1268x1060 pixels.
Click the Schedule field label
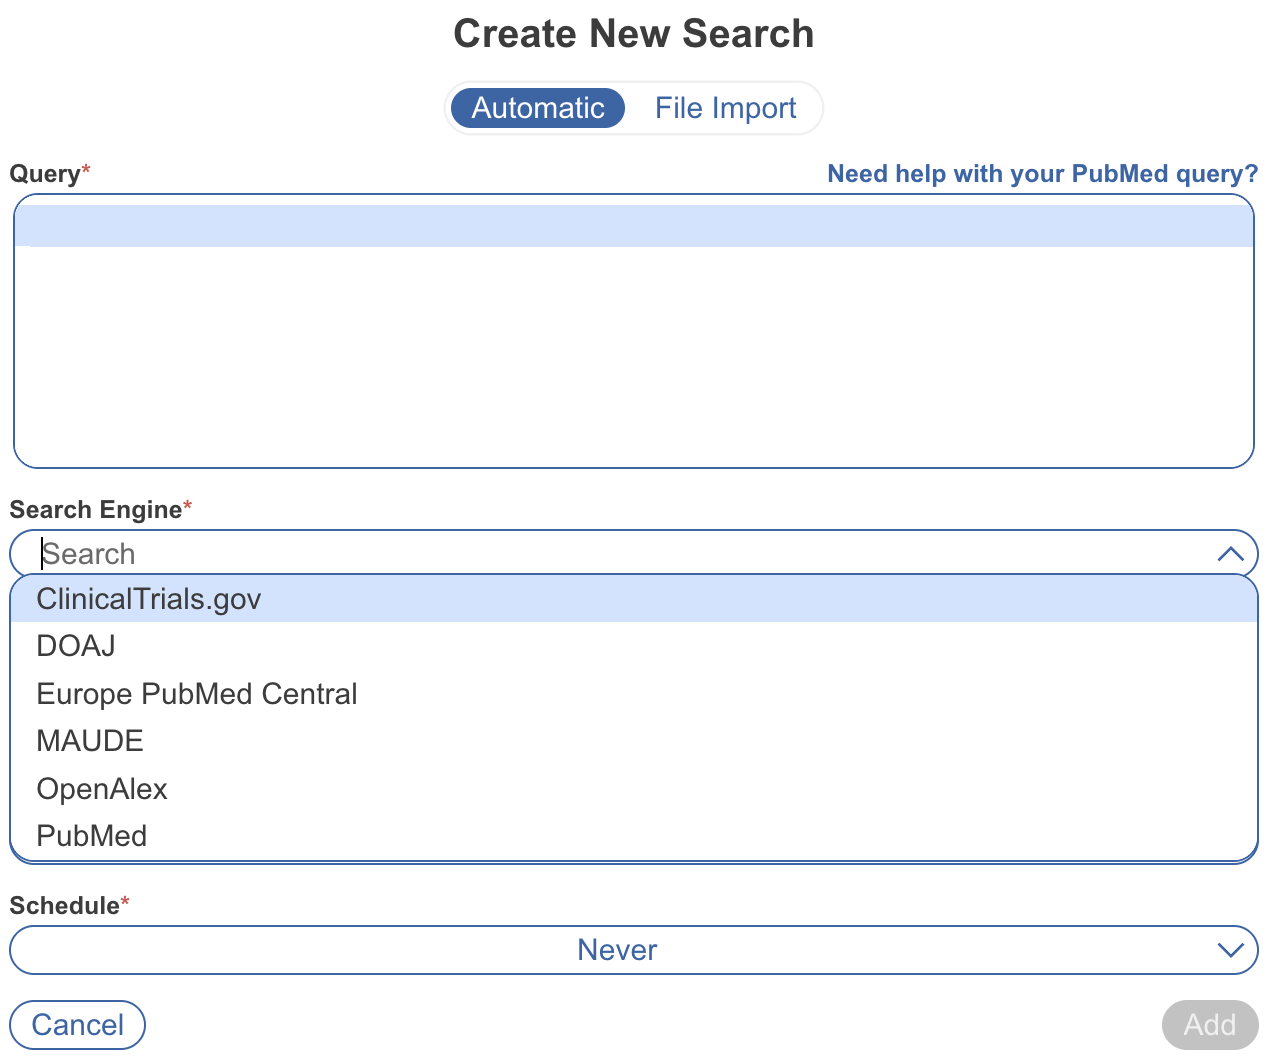[x=65, y=906]
